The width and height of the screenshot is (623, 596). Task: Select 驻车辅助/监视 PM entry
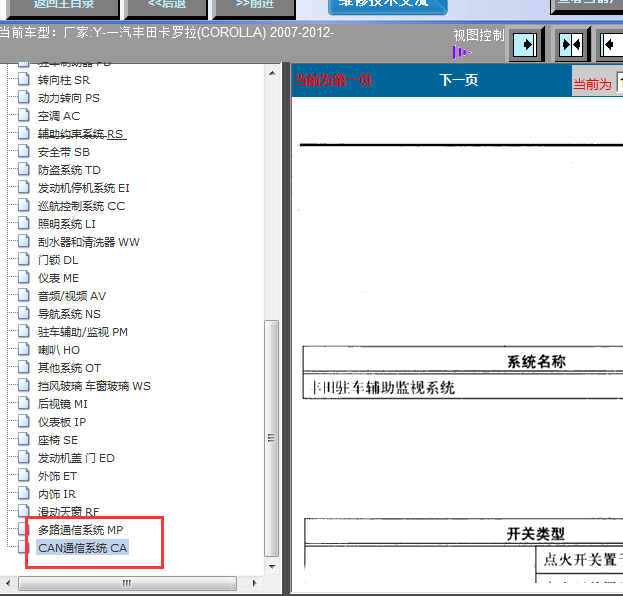tap(83, 332)
